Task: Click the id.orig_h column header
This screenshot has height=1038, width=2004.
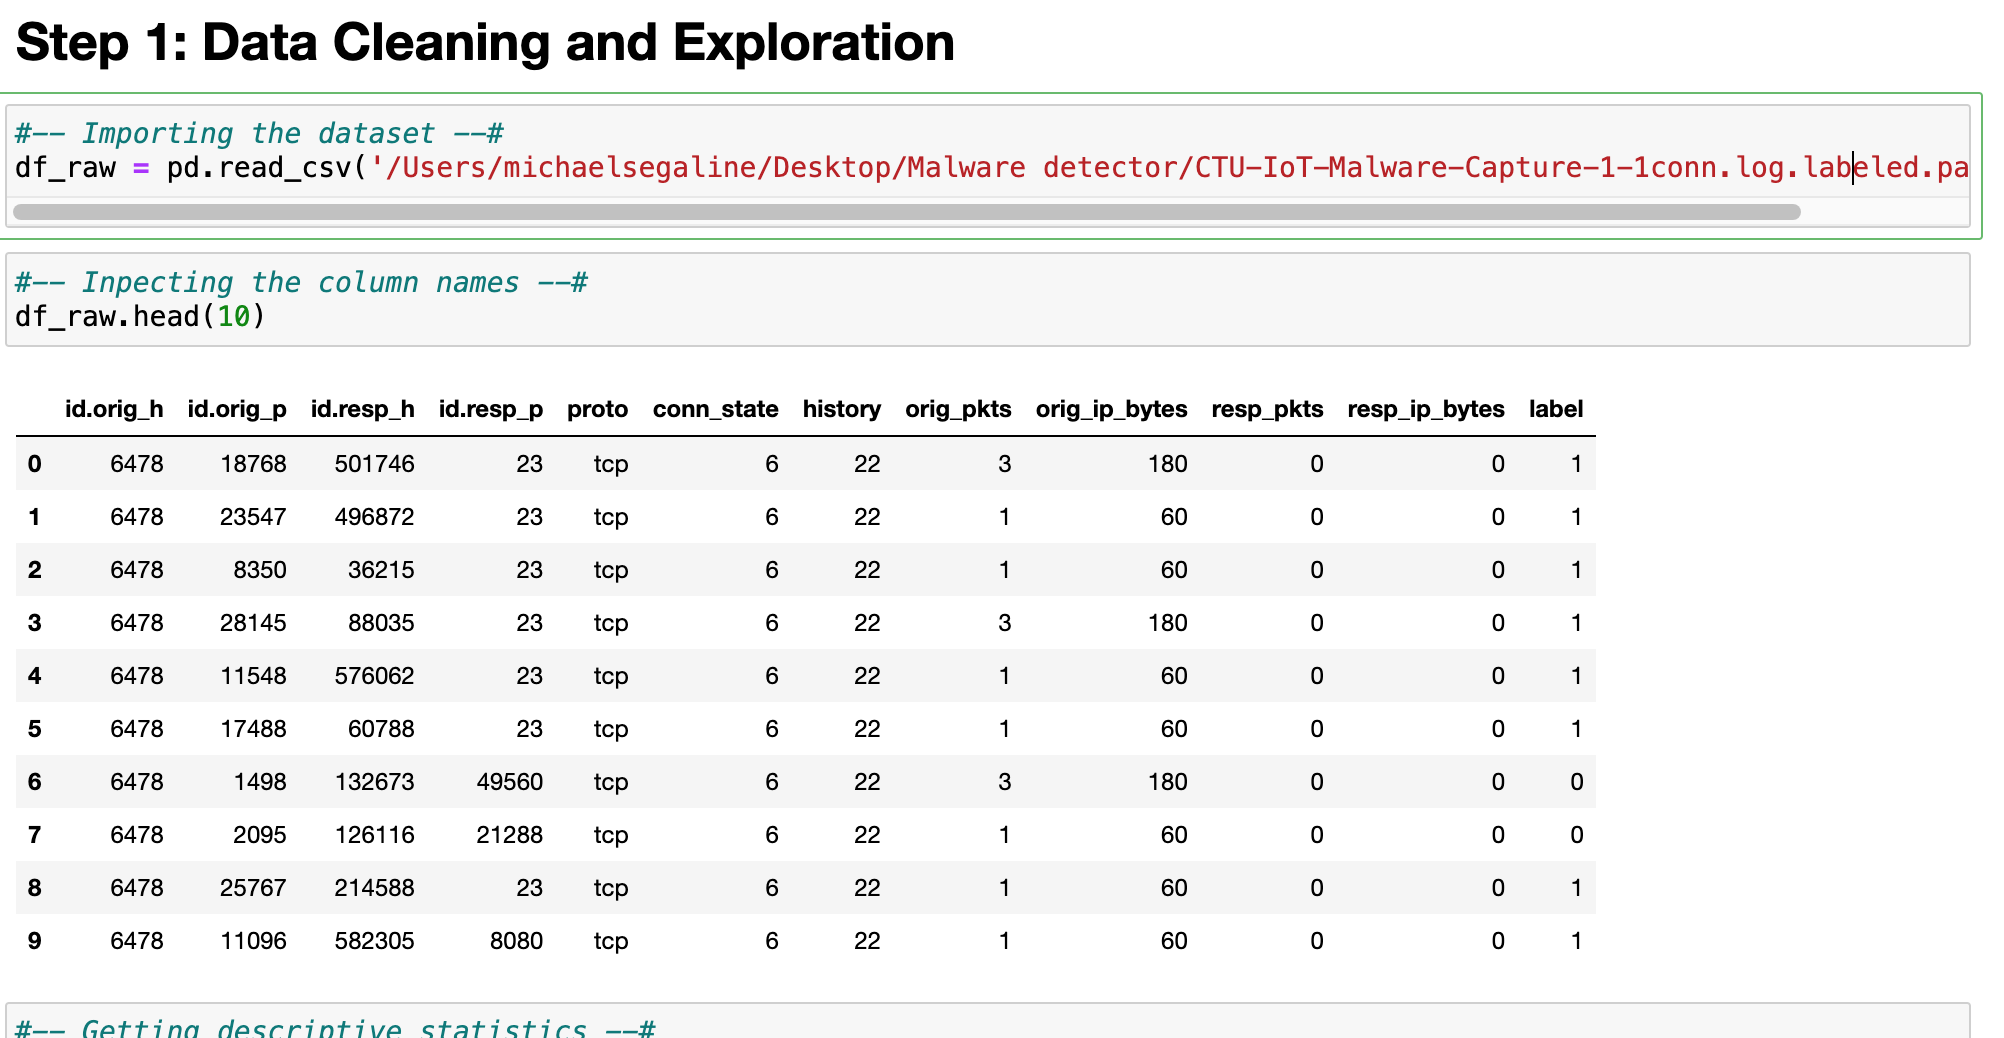Action: (114, 409)
